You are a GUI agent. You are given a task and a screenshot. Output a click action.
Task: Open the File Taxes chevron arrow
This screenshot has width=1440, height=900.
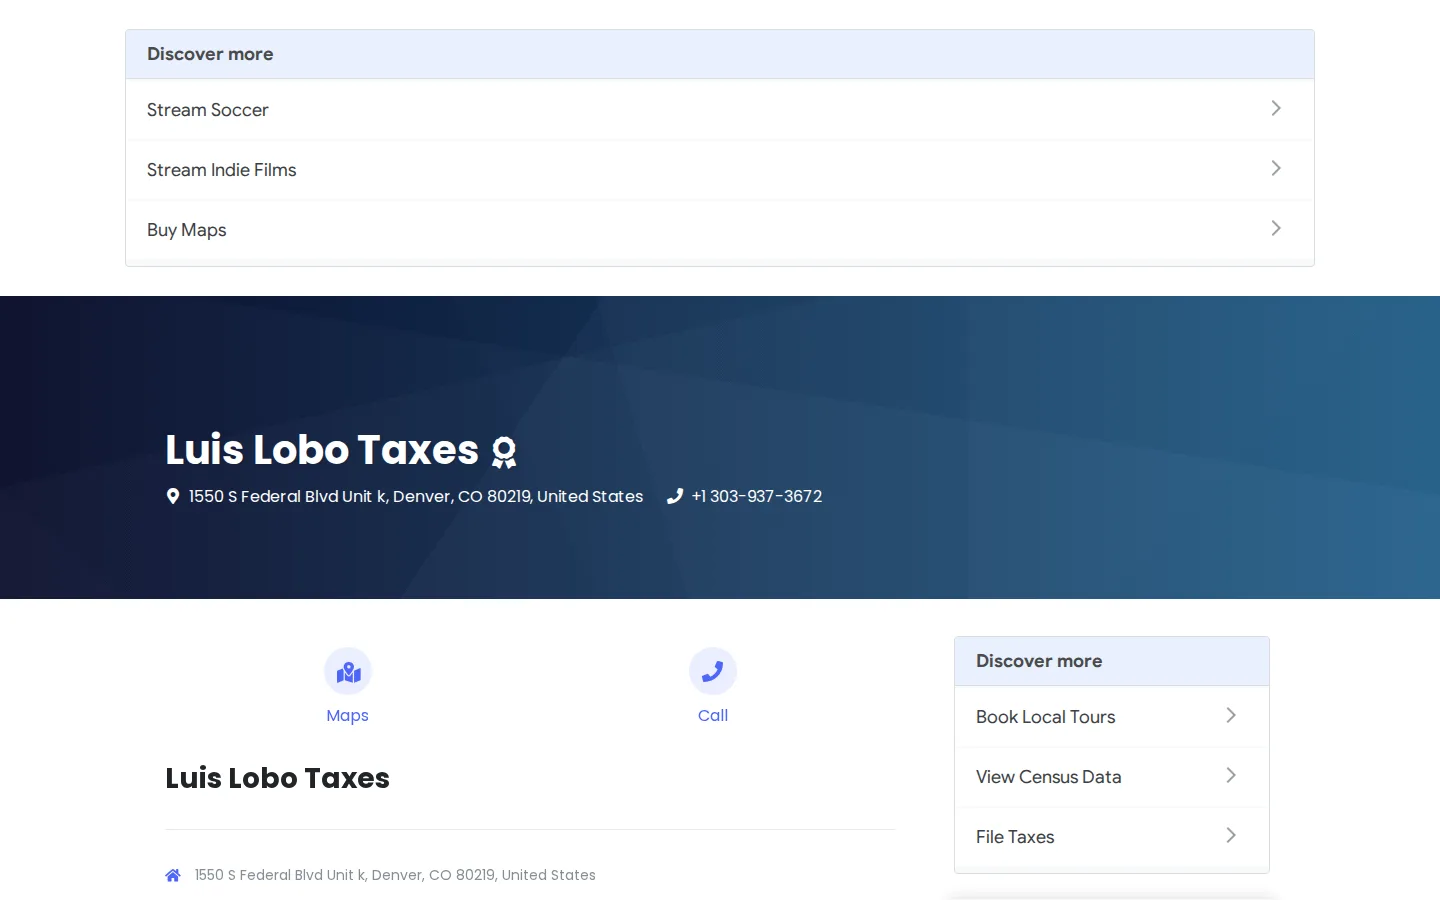pos(1231,835)
